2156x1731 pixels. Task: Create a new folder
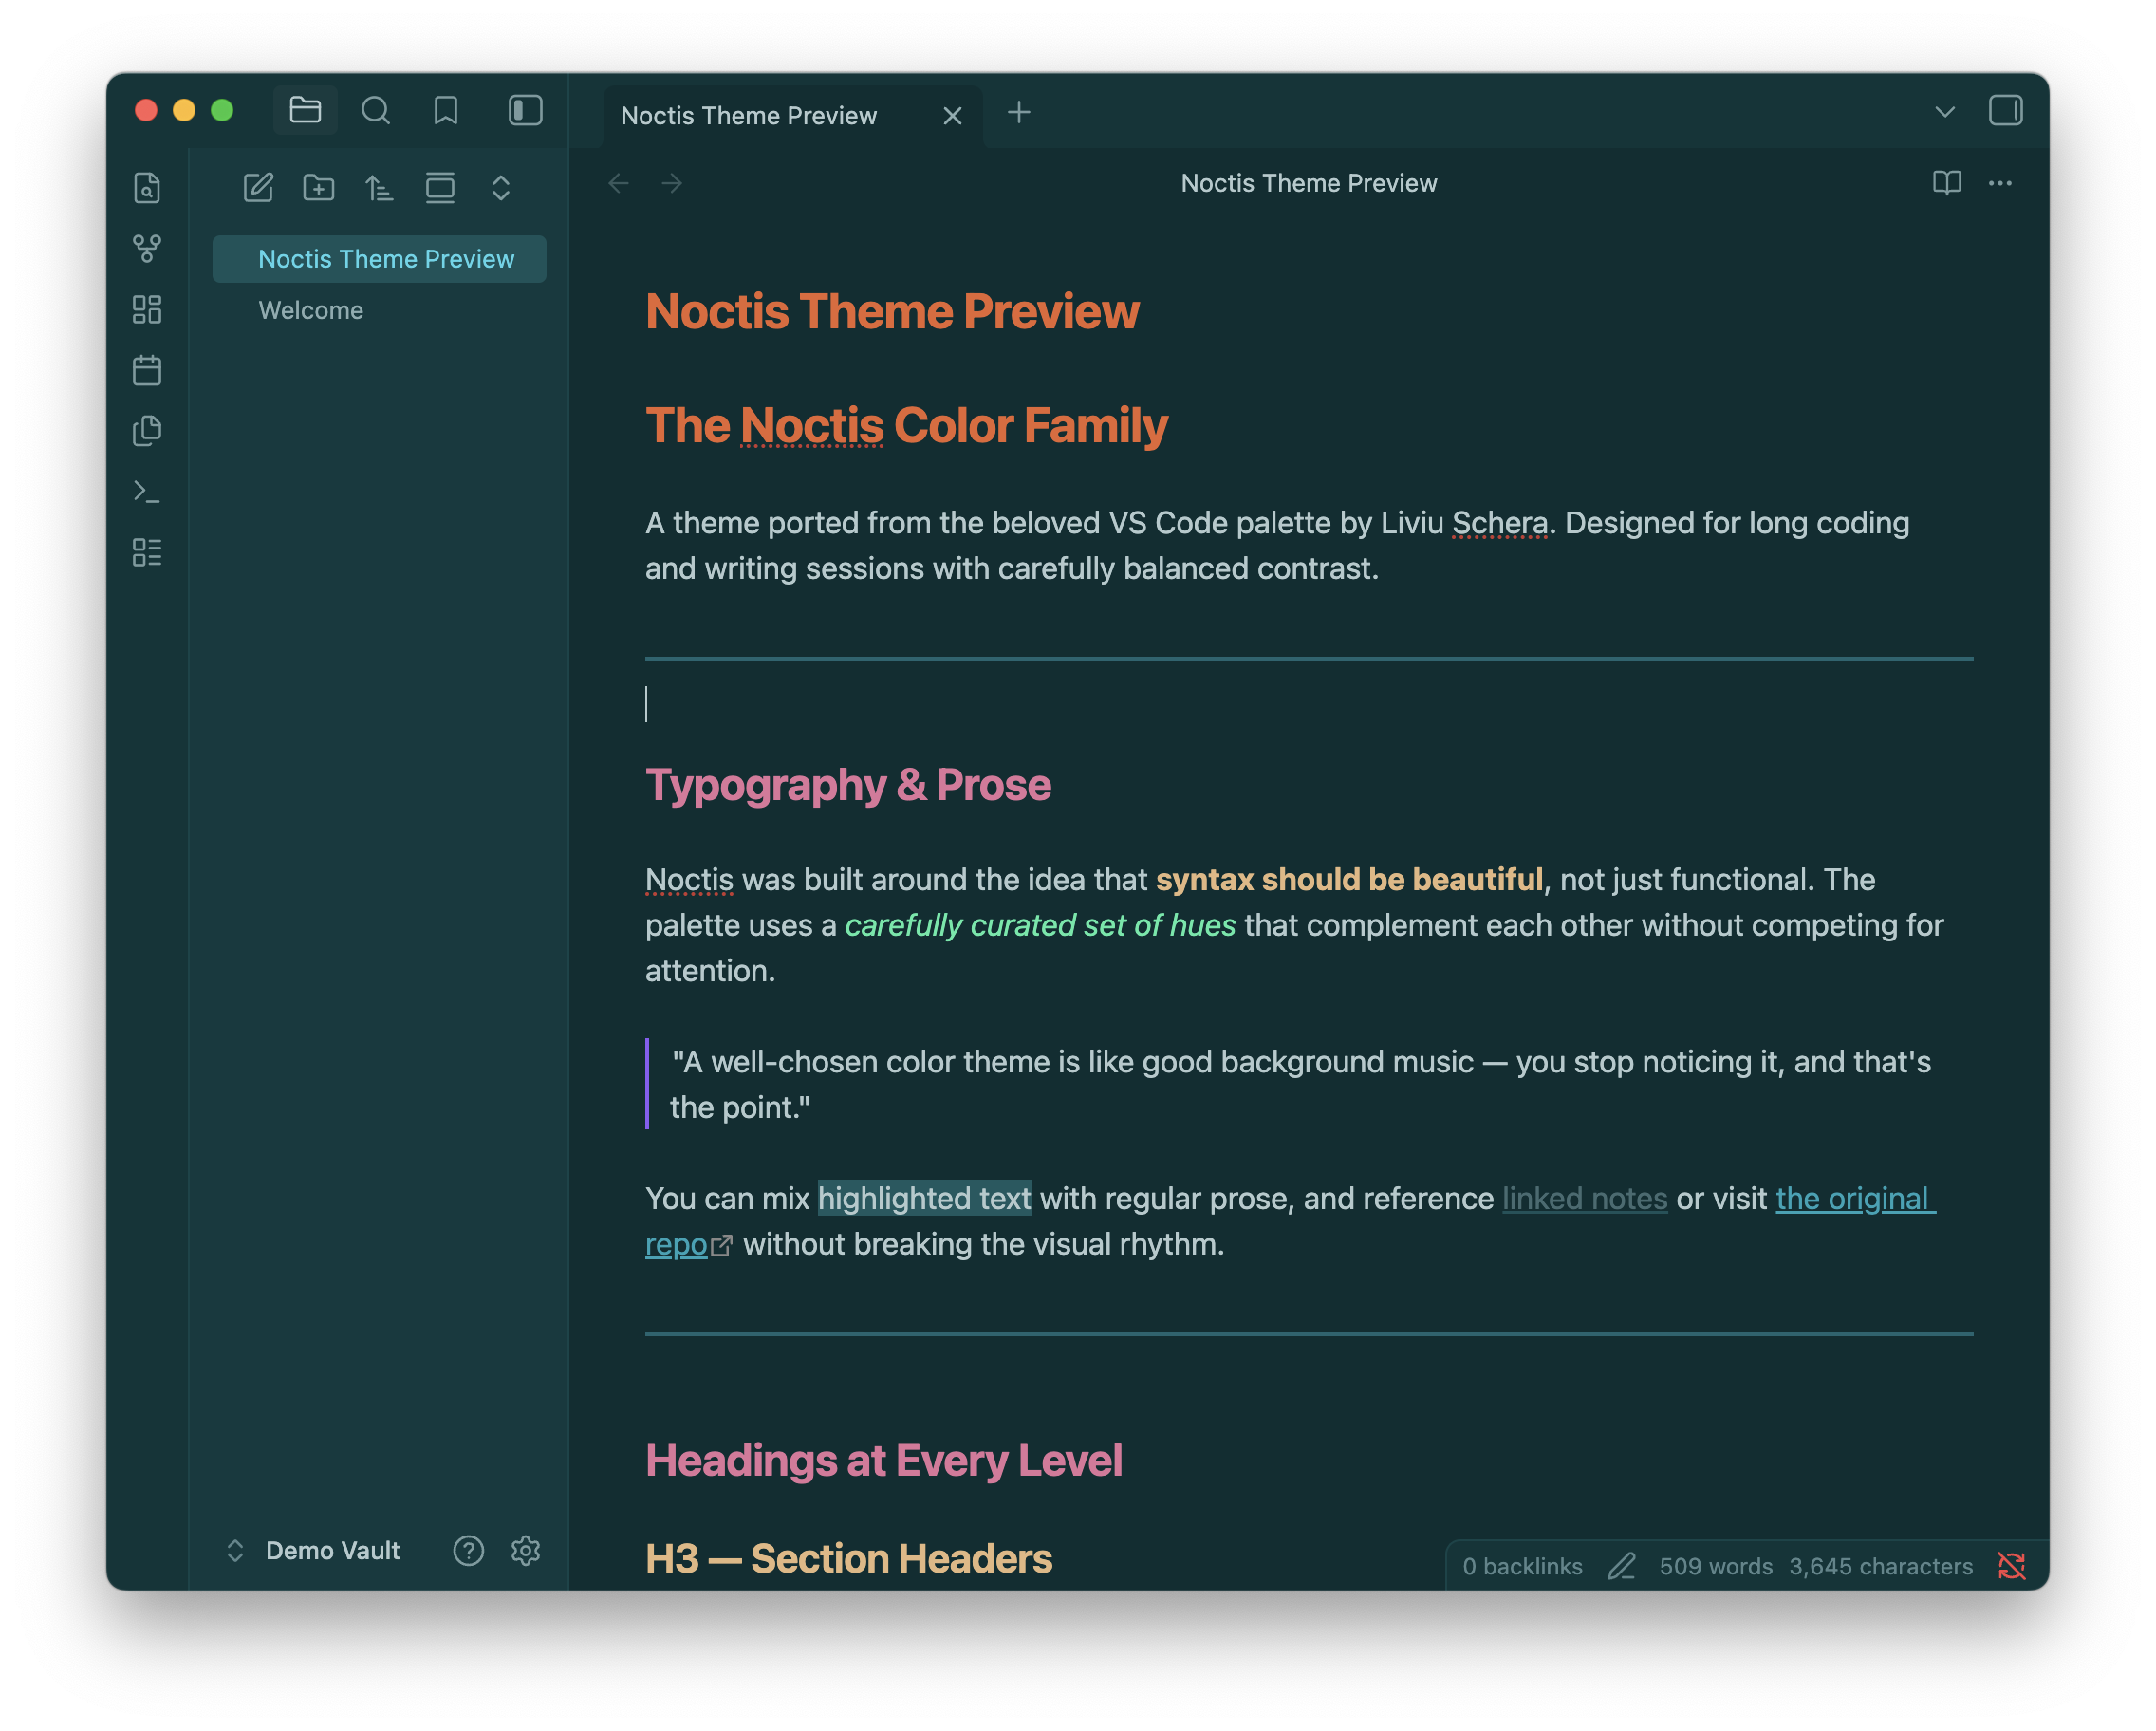pyautogui.click(x=319, y=187)
